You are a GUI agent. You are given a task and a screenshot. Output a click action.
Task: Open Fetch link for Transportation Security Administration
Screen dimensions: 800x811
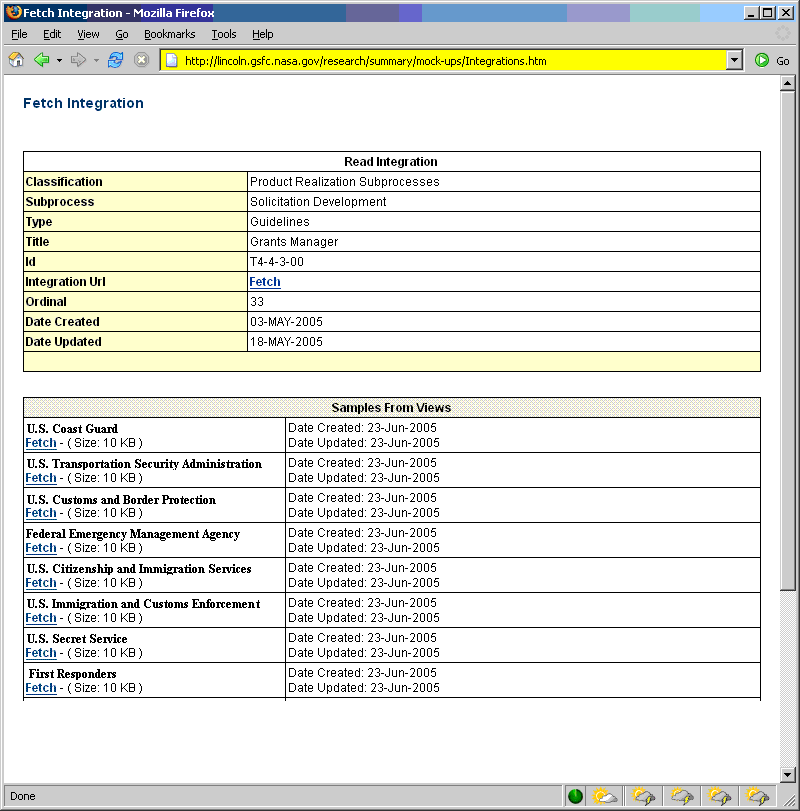tap(41, 478)
